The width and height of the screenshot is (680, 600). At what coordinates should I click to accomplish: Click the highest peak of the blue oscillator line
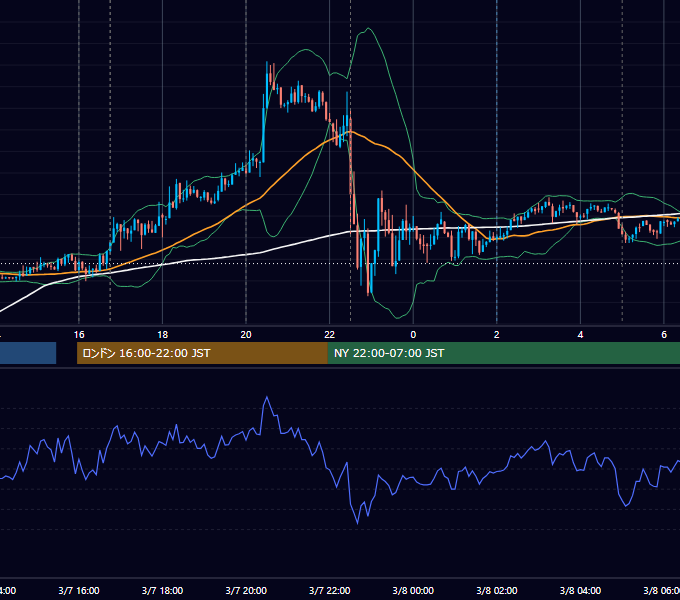[x=267, y=397]
